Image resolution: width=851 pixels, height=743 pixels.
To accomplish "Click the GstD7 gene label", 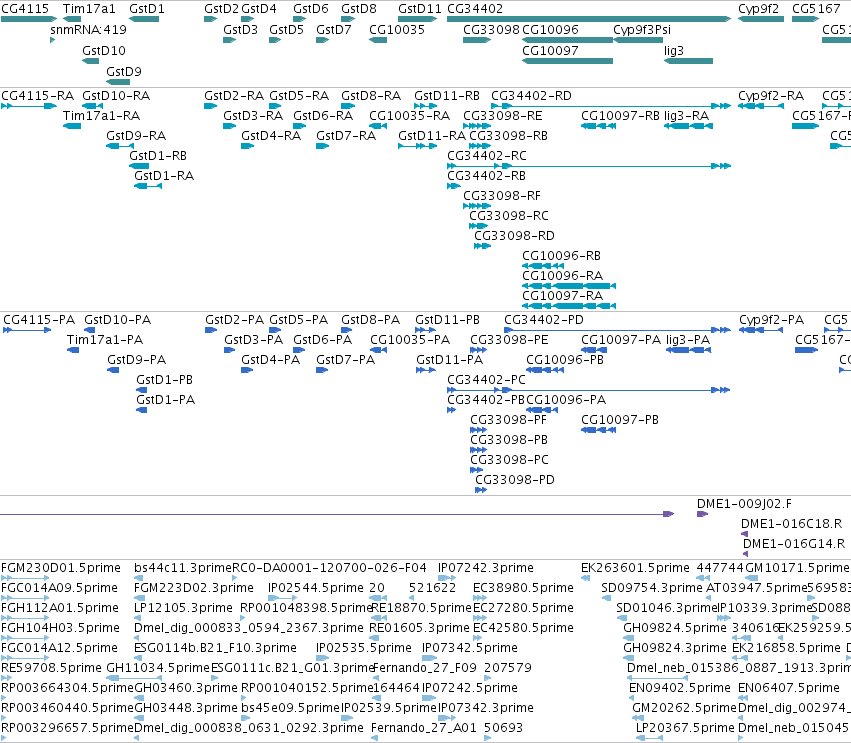I will (x=334, y=30).
